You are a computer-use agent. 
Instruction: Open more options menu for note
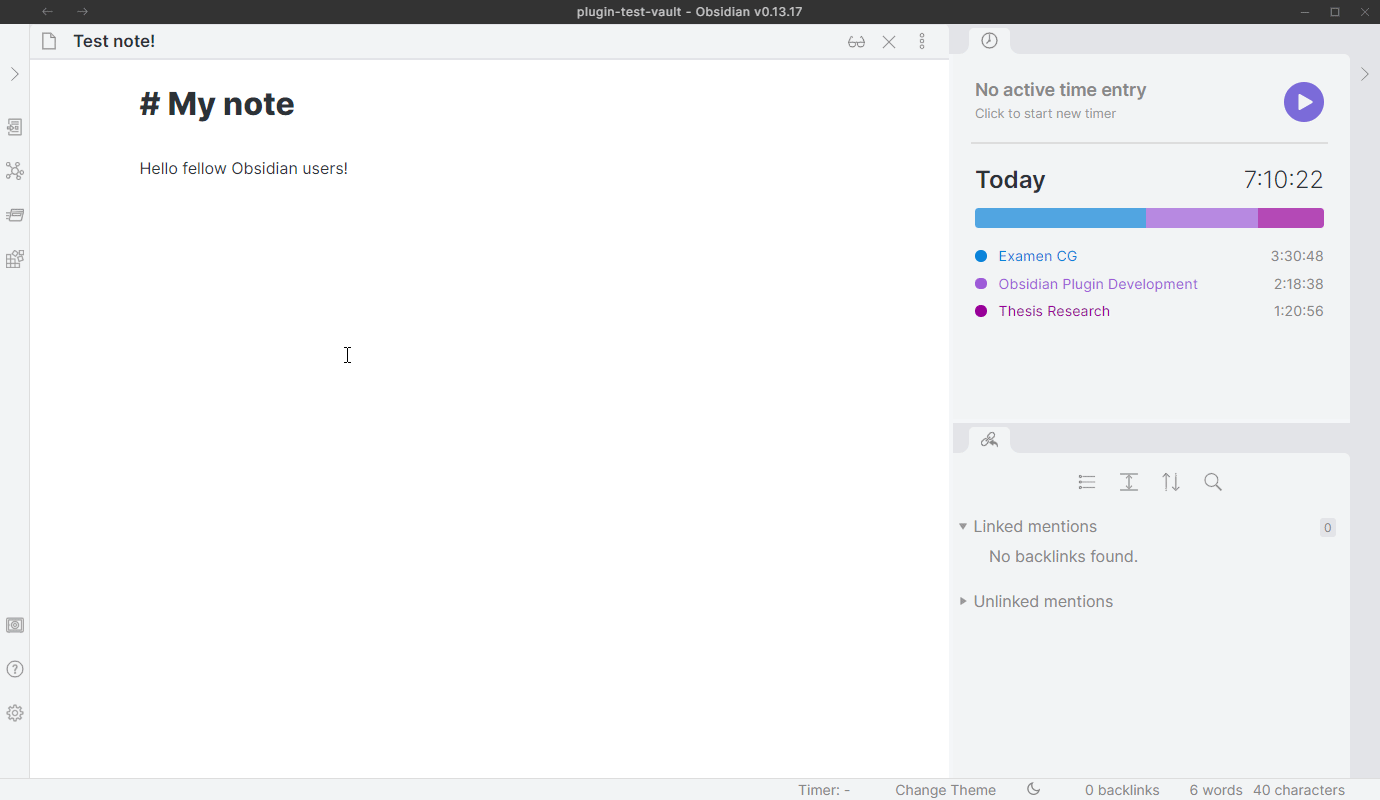(x=922, y=42)
